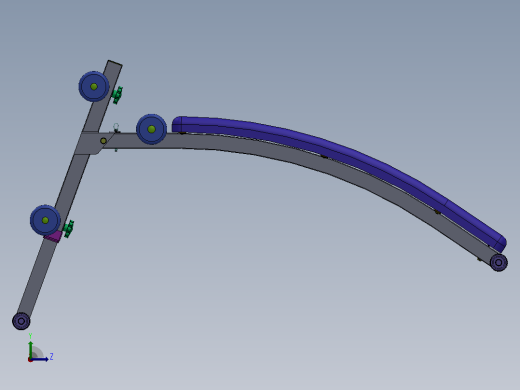Select the blue roller beside the bench pad

click(x=151, y=129)
